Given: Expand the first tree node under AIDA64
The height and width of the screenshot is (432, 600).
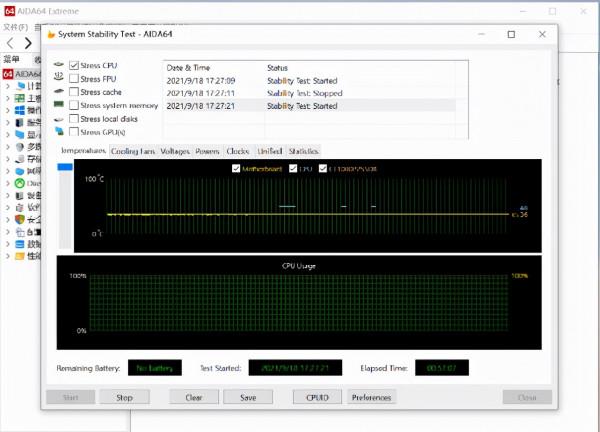Looking at the screenshot, I should pyautogui.click(x=9, y=86).
